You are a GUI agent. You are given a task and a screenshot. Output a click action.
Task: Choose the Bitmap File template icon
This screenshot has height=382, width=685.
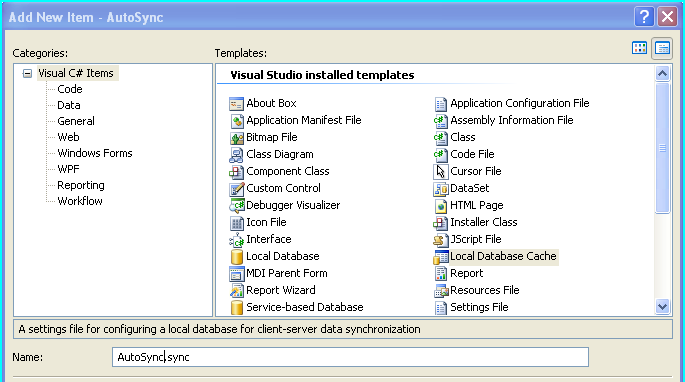click(236, 138)
